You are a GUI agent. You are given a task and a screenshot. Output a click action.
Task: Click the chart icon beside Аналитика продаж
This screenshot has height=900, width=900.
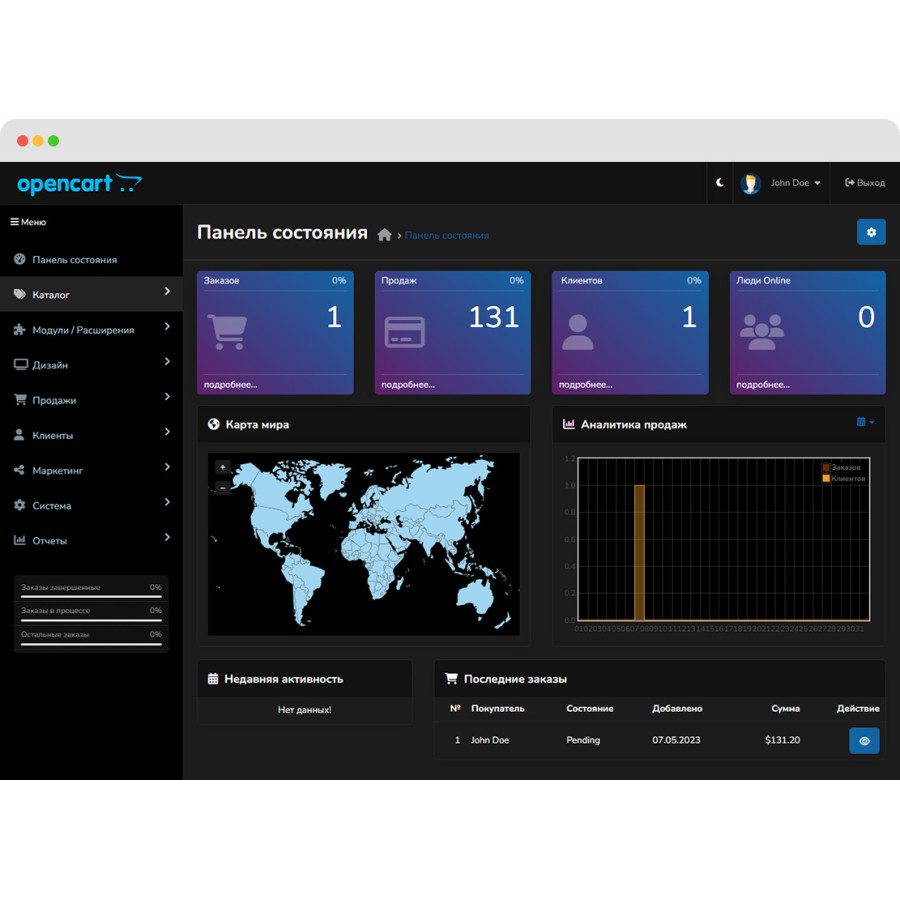point(568,424)
